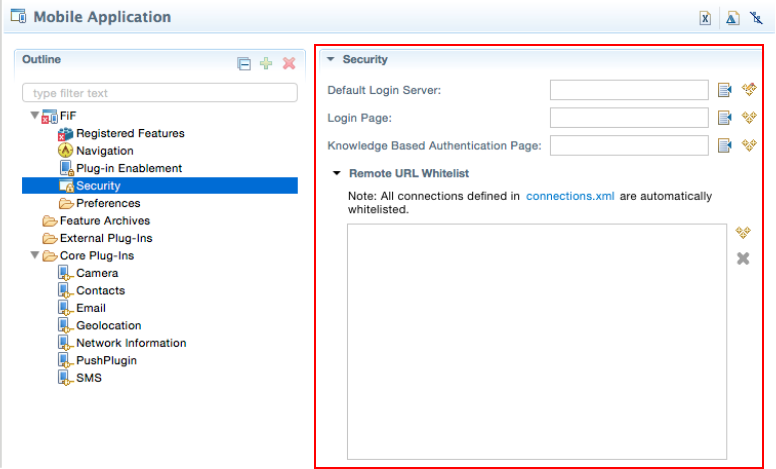Click Registered Features icon
Image resolution: width=776 pixels, height=469 pixels.
pos(65,134)
